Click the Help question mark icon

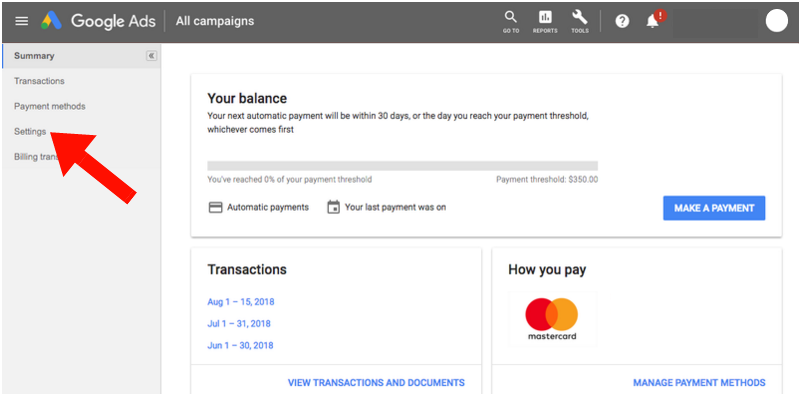(x=622, y=22)
